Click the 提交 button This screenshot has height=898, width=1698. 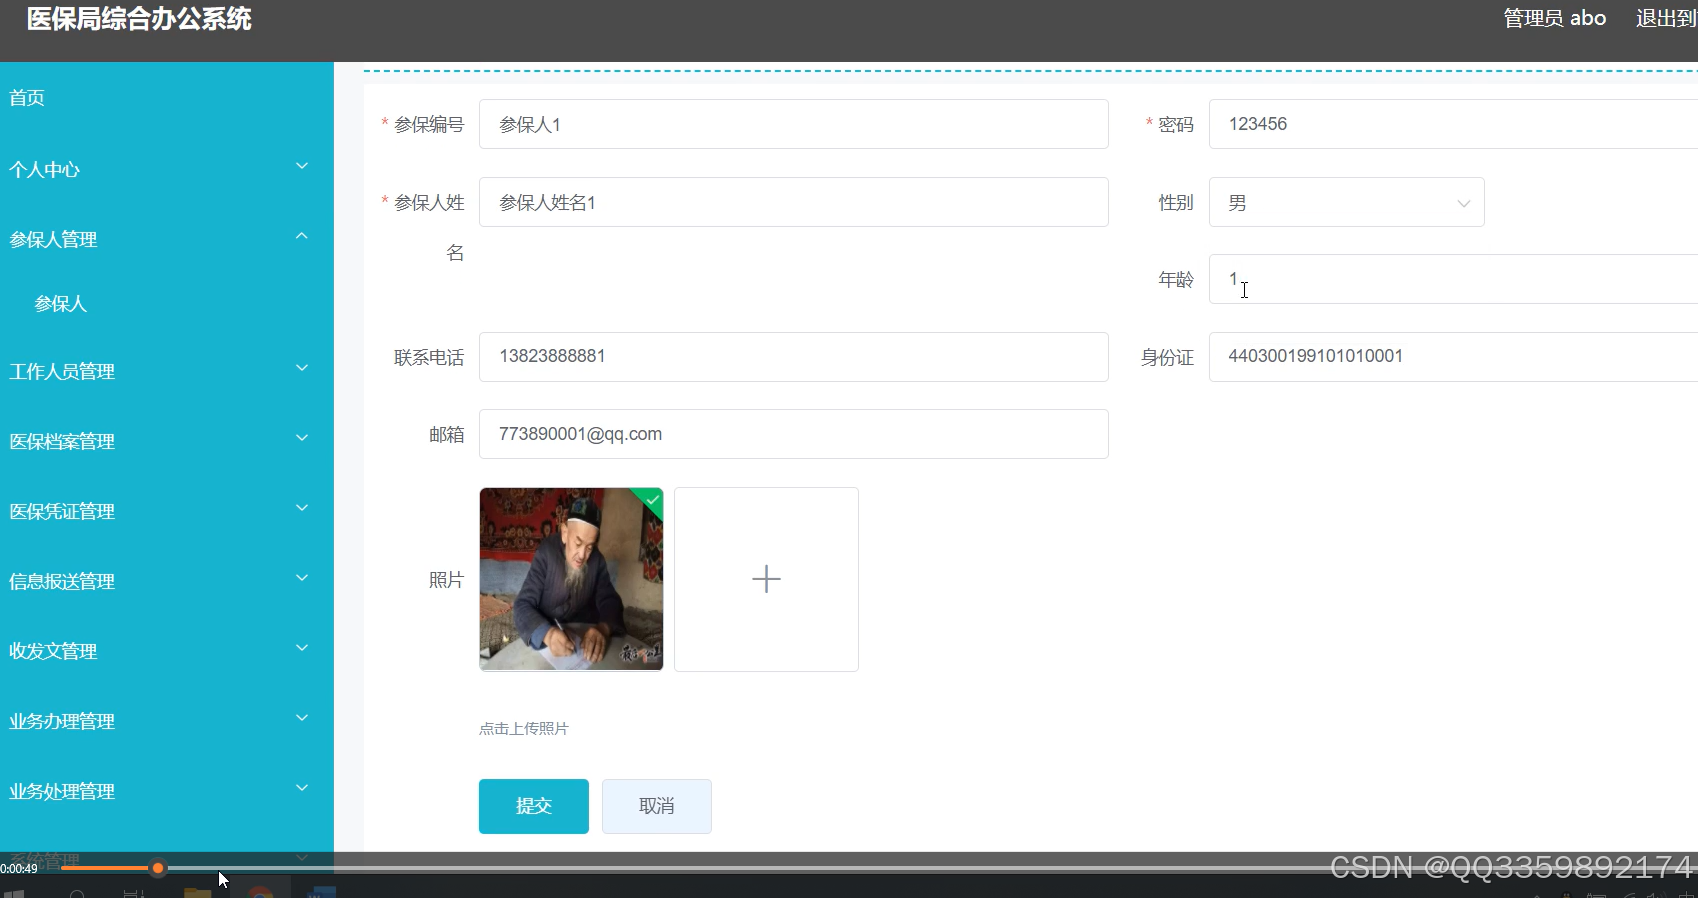[534, 806]
